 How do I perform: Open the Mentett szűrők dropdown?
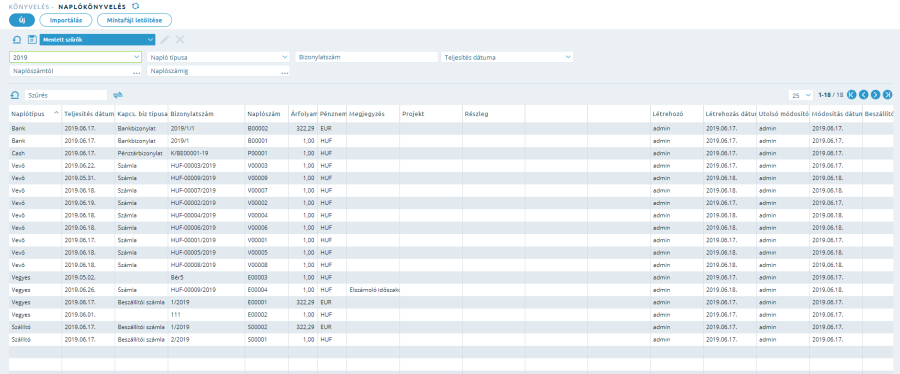[97, 40]
